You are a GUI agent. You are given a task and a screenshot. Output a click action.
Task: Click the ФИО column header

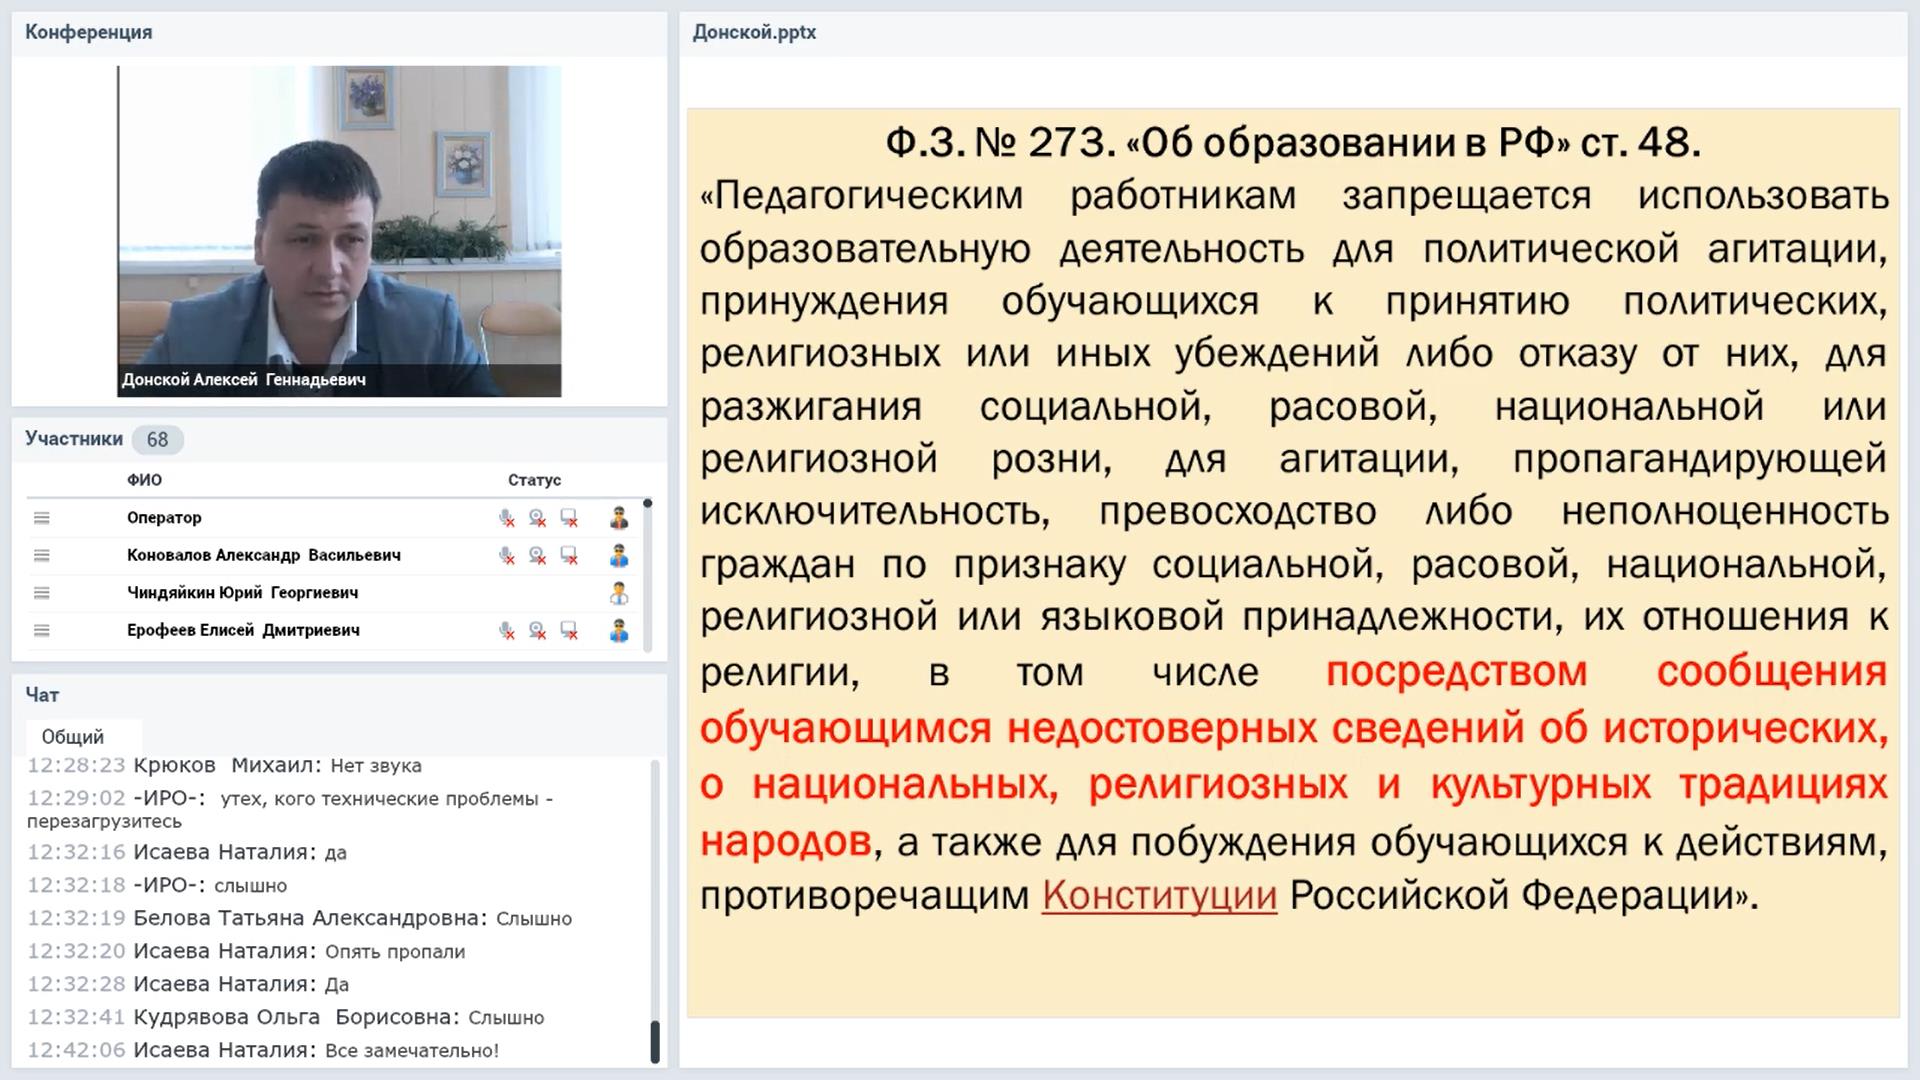[x=144, y=480]
